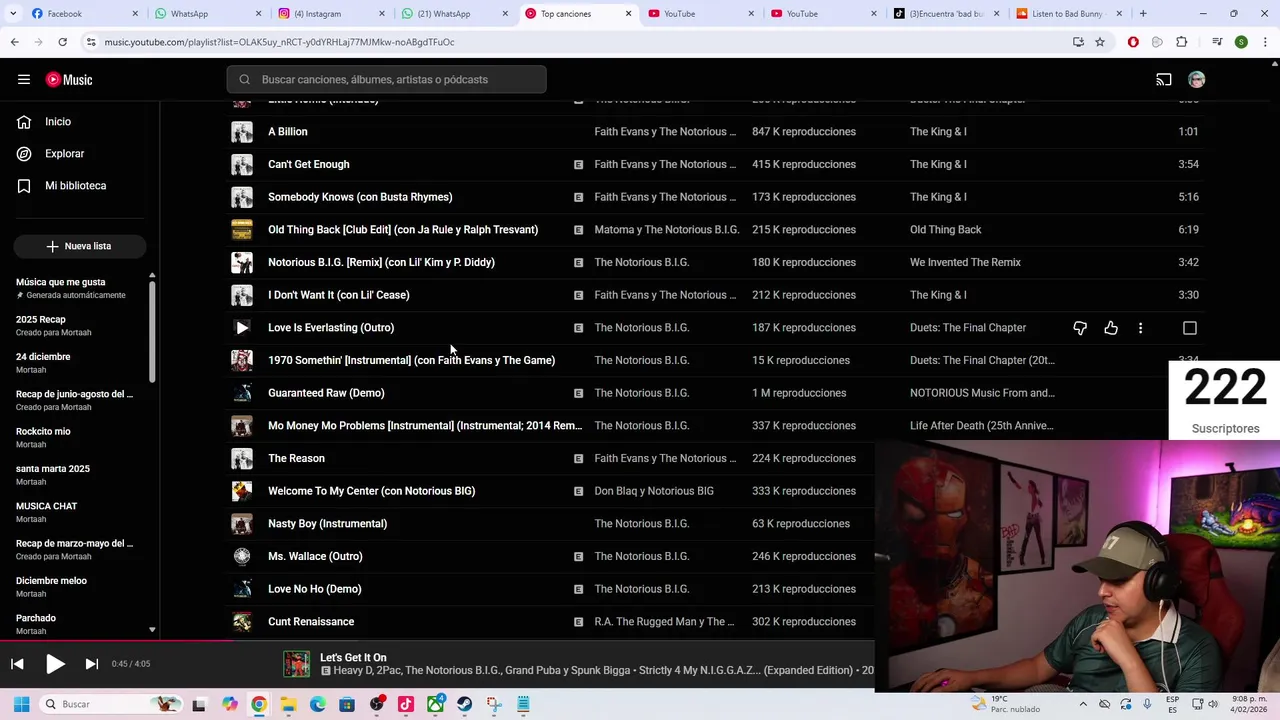Open the album We Invented The Remix
The height and width of the screenshot is (720, 1280).
click(965, 262)
